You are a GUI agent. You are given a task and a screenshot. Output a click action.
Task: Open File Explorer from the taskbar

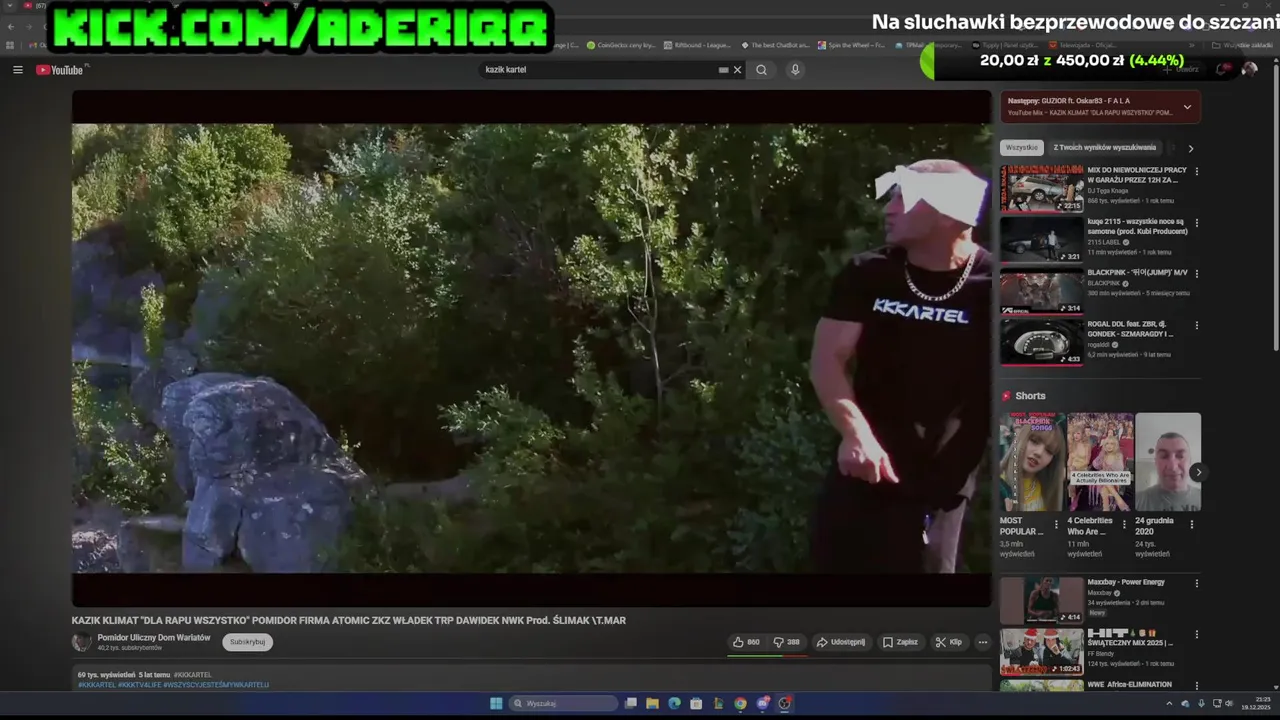coord(653,703)
